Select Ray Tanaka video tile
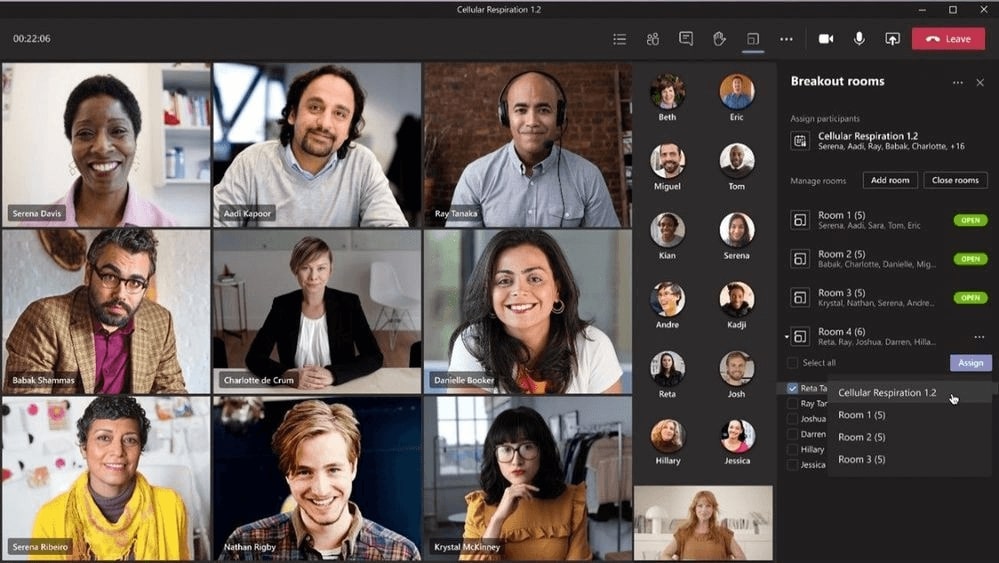This screenshot has height=563, width=999. pyautogui.click(x=528, y=145)
